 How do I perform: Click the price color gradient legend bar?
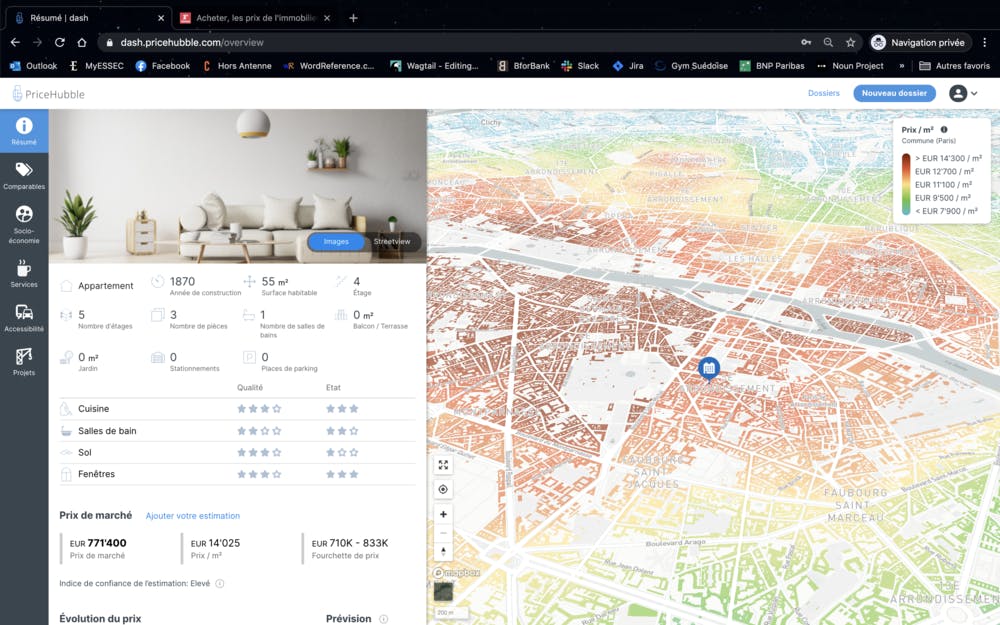coord(906,184)
